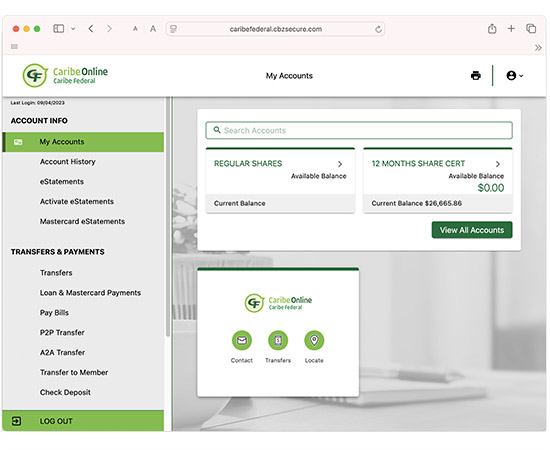550x450 pixels.
Task: Select Loan & Mastercard Payments
Action: [90, 293]
